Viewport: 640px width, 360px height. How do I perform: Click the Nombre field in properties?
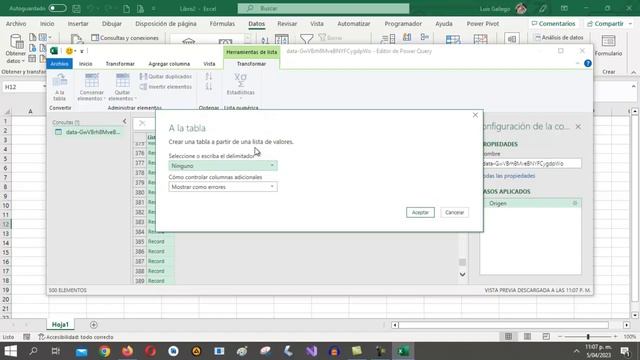pos(531,163)
